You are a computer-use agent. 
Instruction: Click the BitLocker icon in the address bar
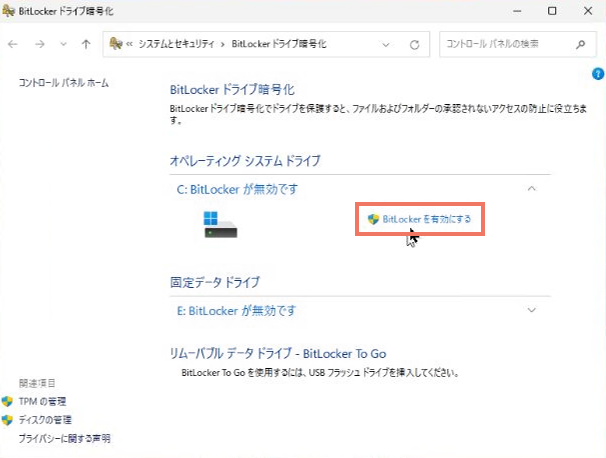117,45
